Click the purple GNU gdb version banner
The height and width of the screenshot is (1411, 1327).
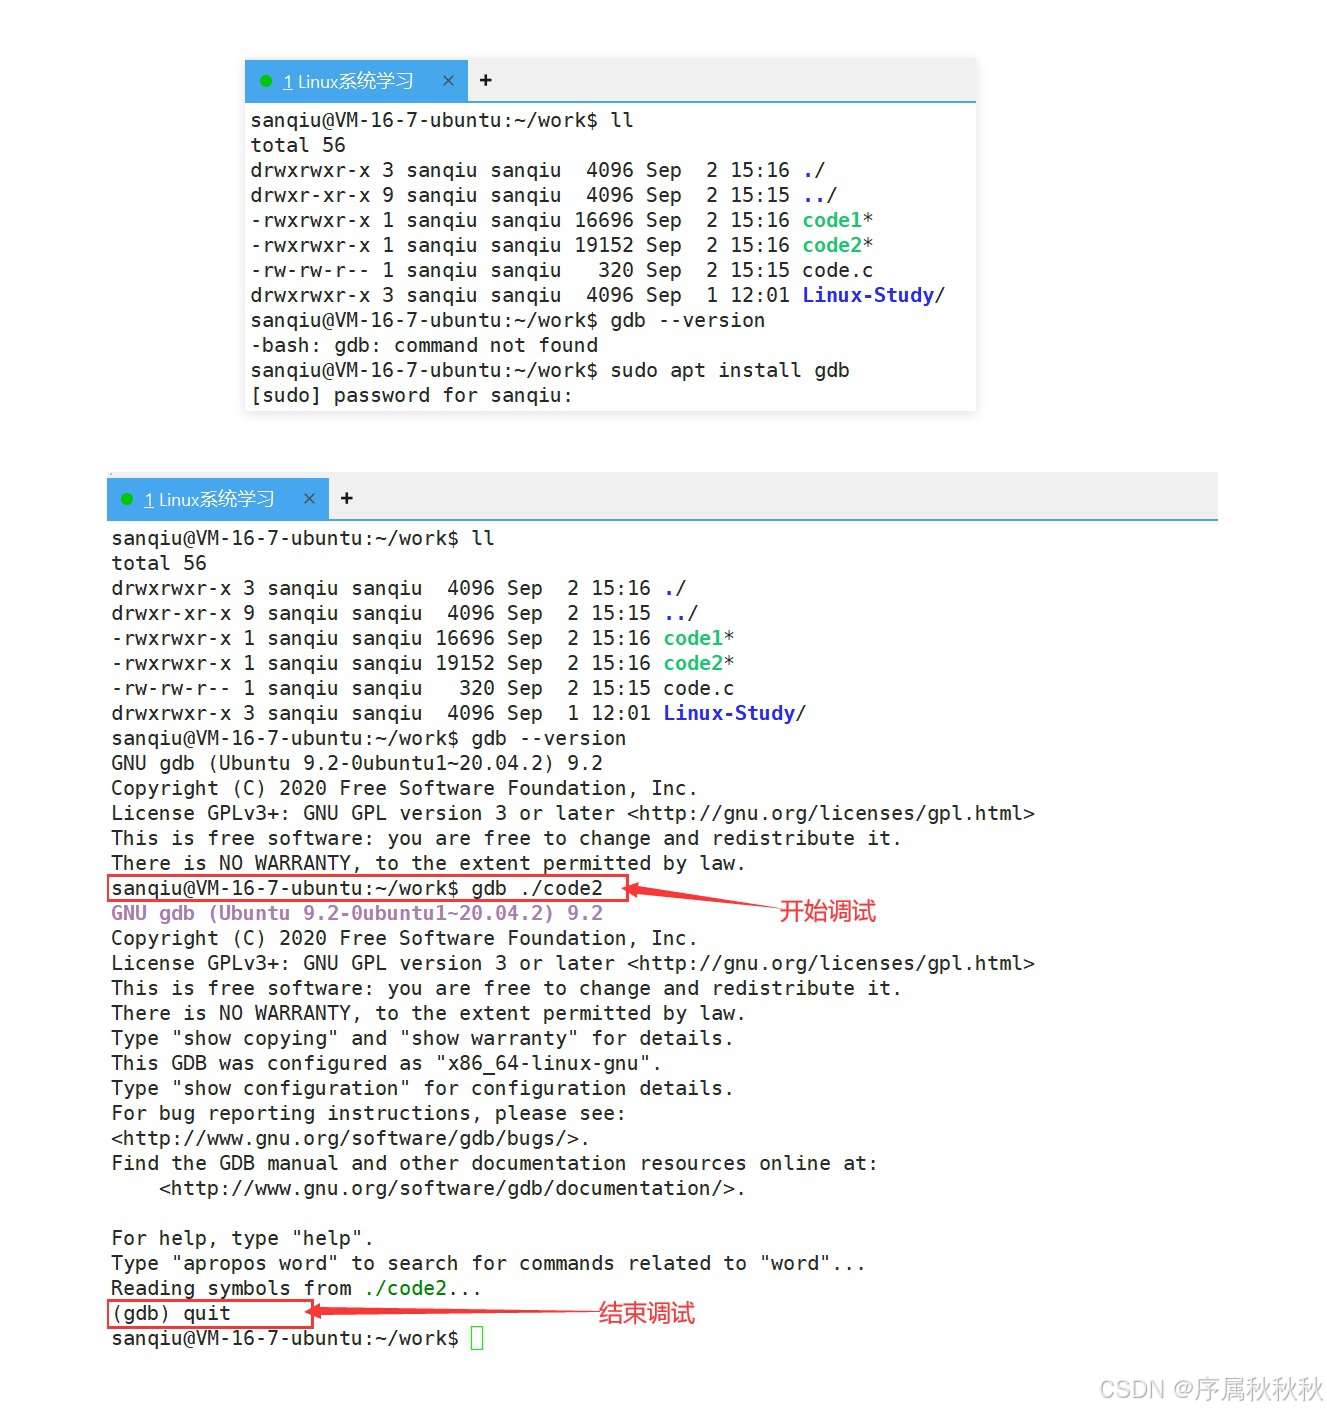[x=357, y=913]
